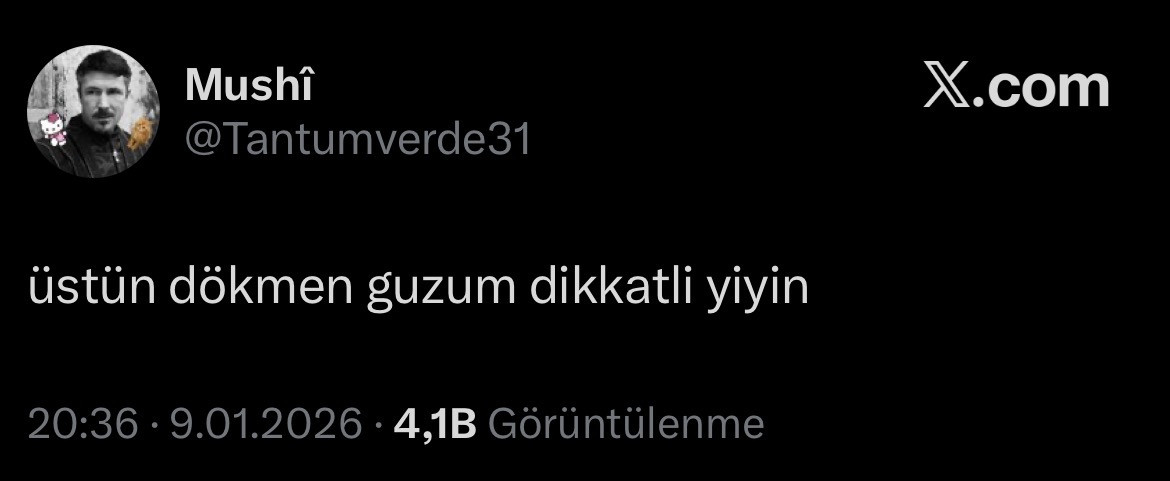Click the 4,1B view count
This screenshot has height=481, width=1170.
(x=435, y=425)
